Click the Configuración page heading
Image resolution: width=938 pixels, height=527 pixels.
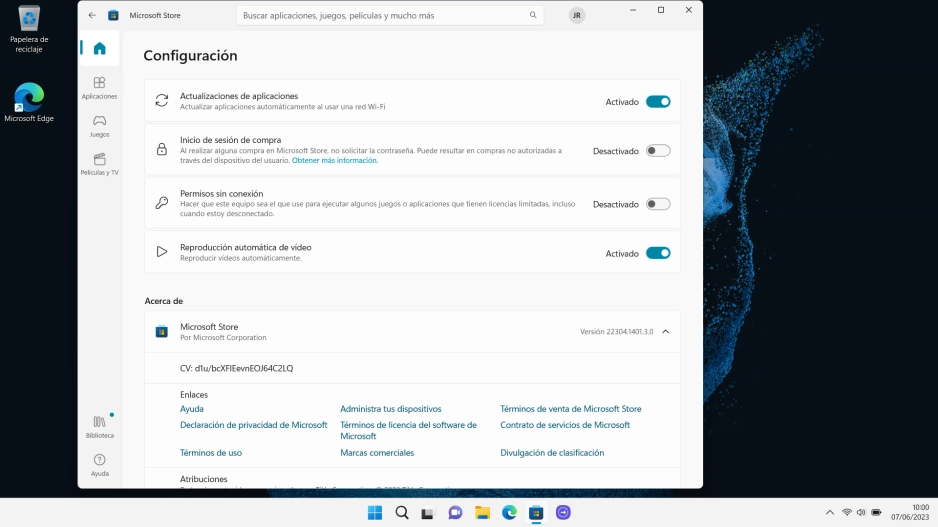point(190,56)
